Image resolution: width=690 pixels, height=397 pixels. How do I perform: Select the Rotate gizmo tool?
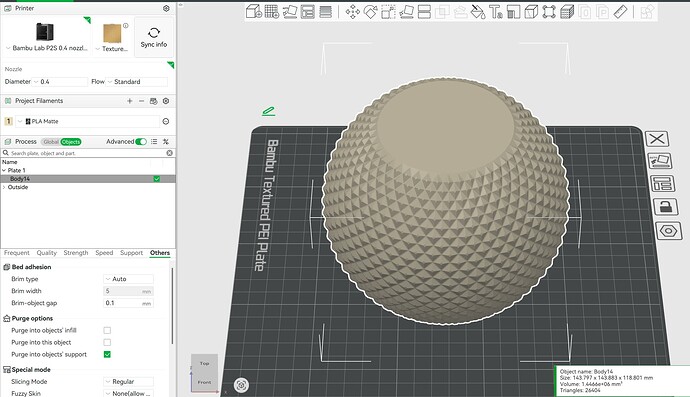[371, 12]
